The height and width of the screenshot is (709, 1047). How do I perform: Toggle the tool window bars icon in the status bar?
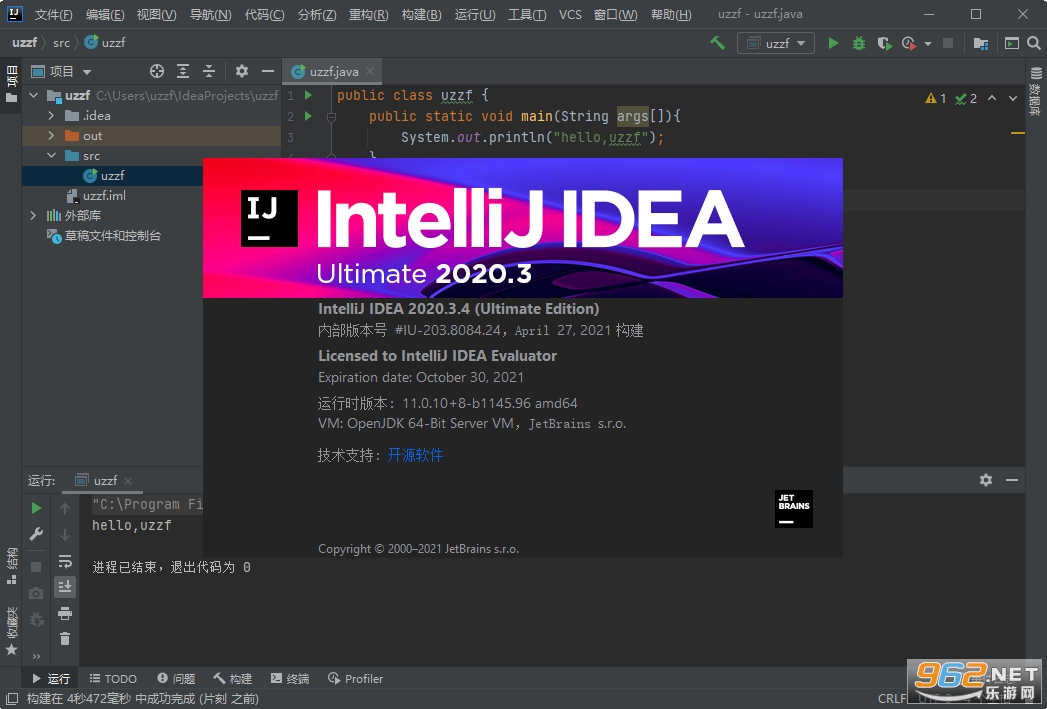pos(11,699)
